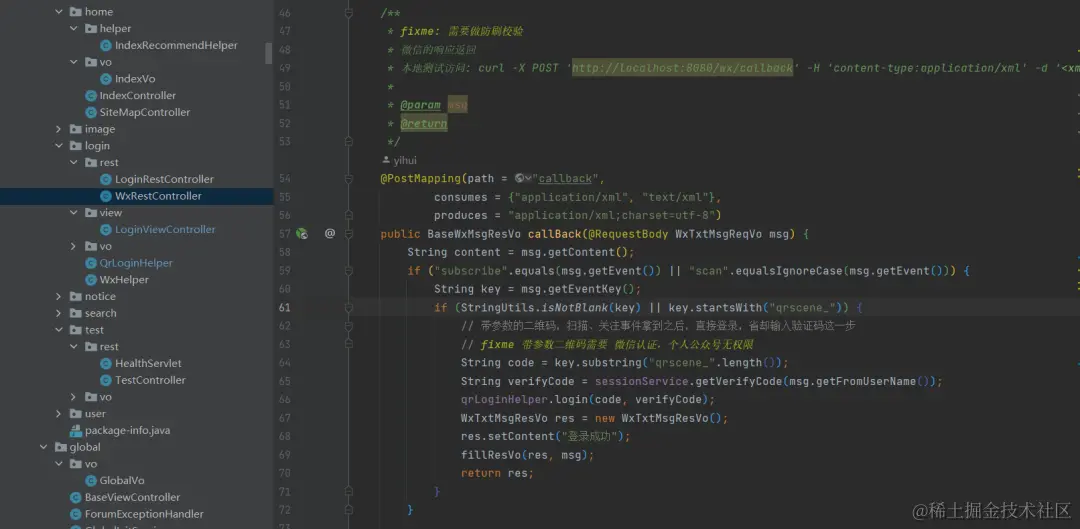Click the user package folder icon
1080x529 pixels.
(75, 413)
